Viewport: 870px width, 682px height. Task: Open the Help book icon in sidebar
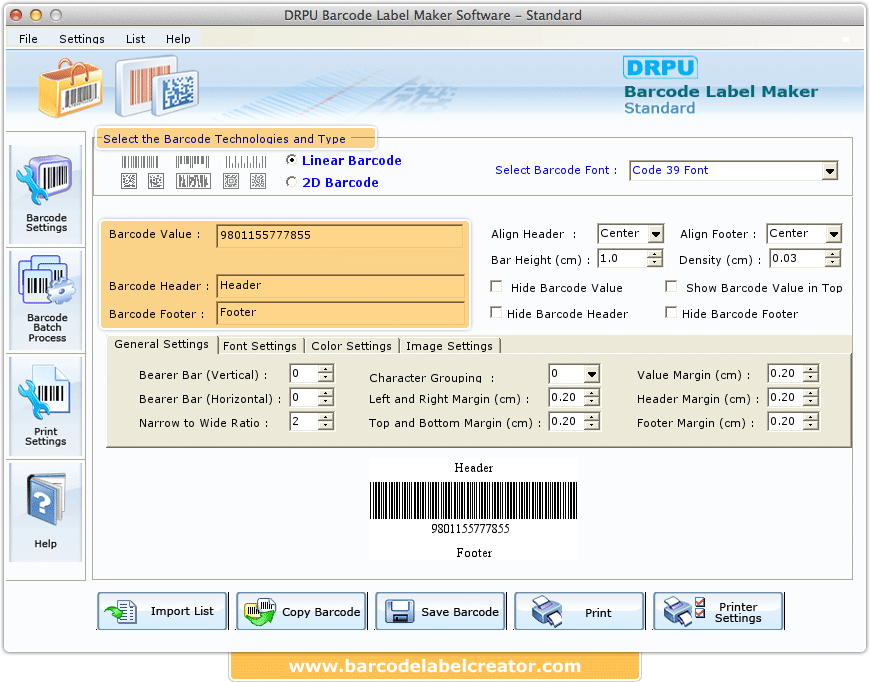click(x=46, y=499)
